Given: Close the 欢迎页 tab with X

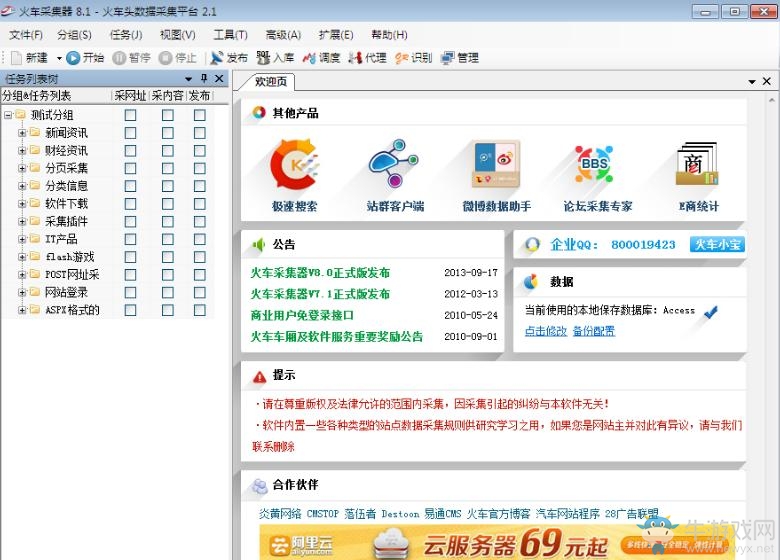Looking at the screenshot, I should [x=767, y=81].
